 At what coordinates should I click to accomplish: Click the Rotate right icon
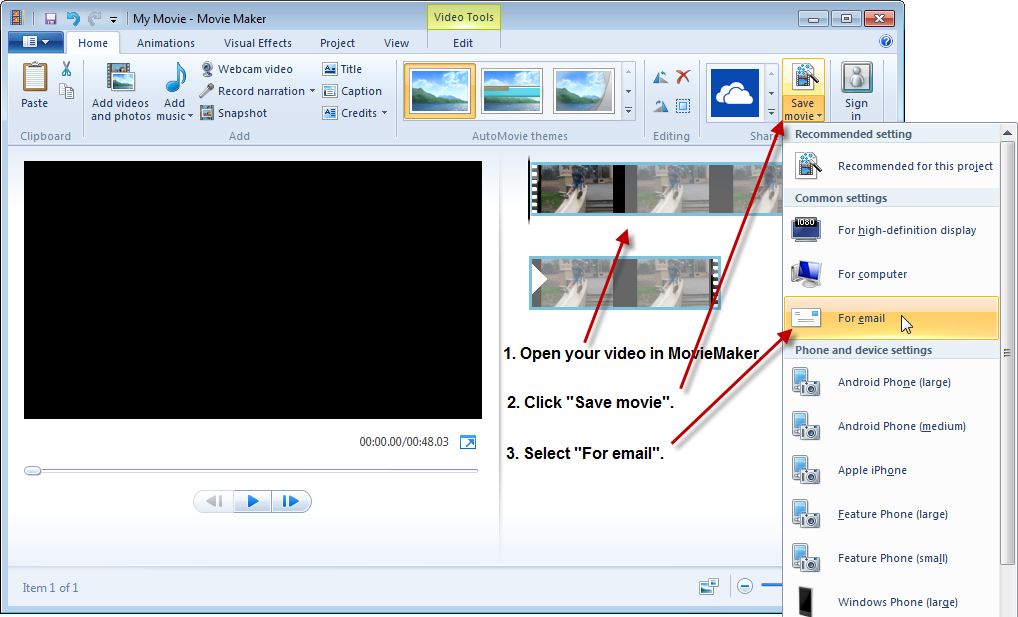(660, 106)
